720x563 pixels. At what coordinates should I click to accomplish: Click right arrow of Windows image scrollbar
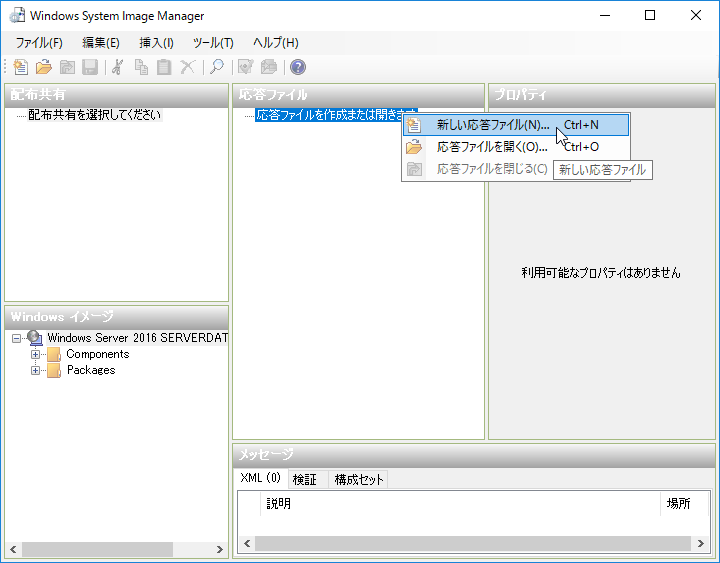point(219,550)
